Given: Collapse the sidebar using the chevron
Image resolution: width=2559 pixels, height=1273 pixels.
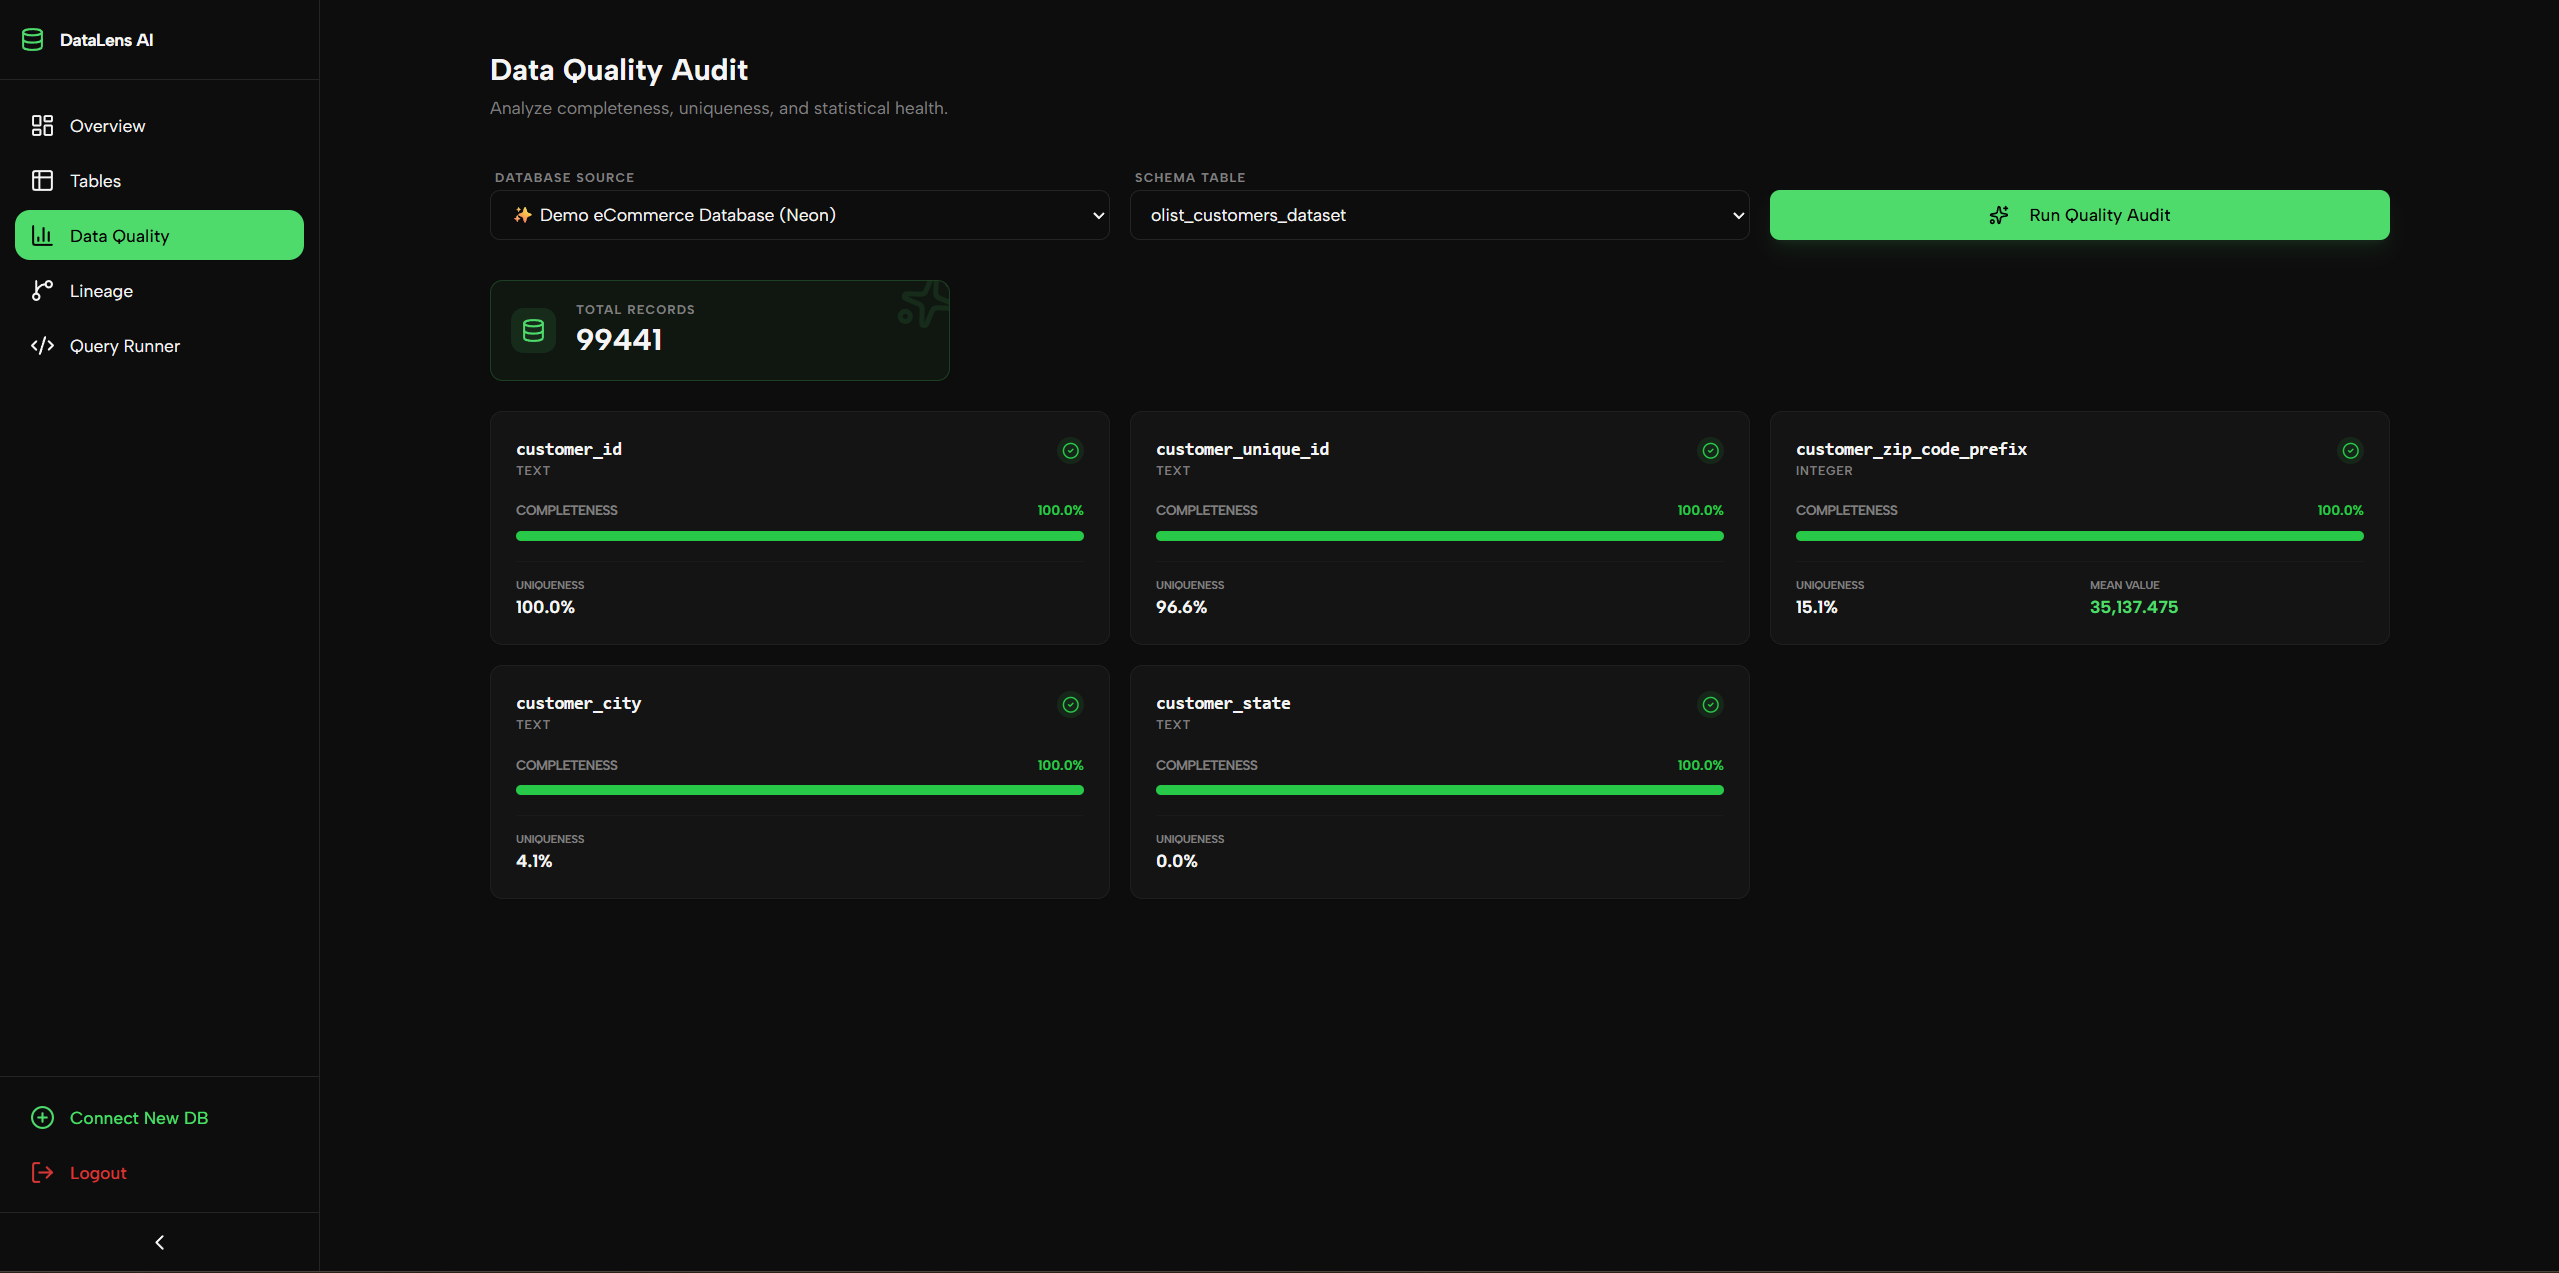Looking at the screenshot, I should [158, 1241].
